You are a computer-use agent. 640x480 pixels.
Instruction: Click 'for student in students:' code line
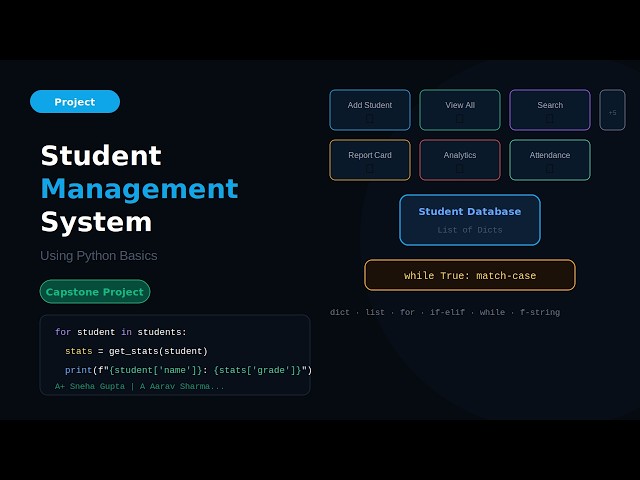click(121, 332)
